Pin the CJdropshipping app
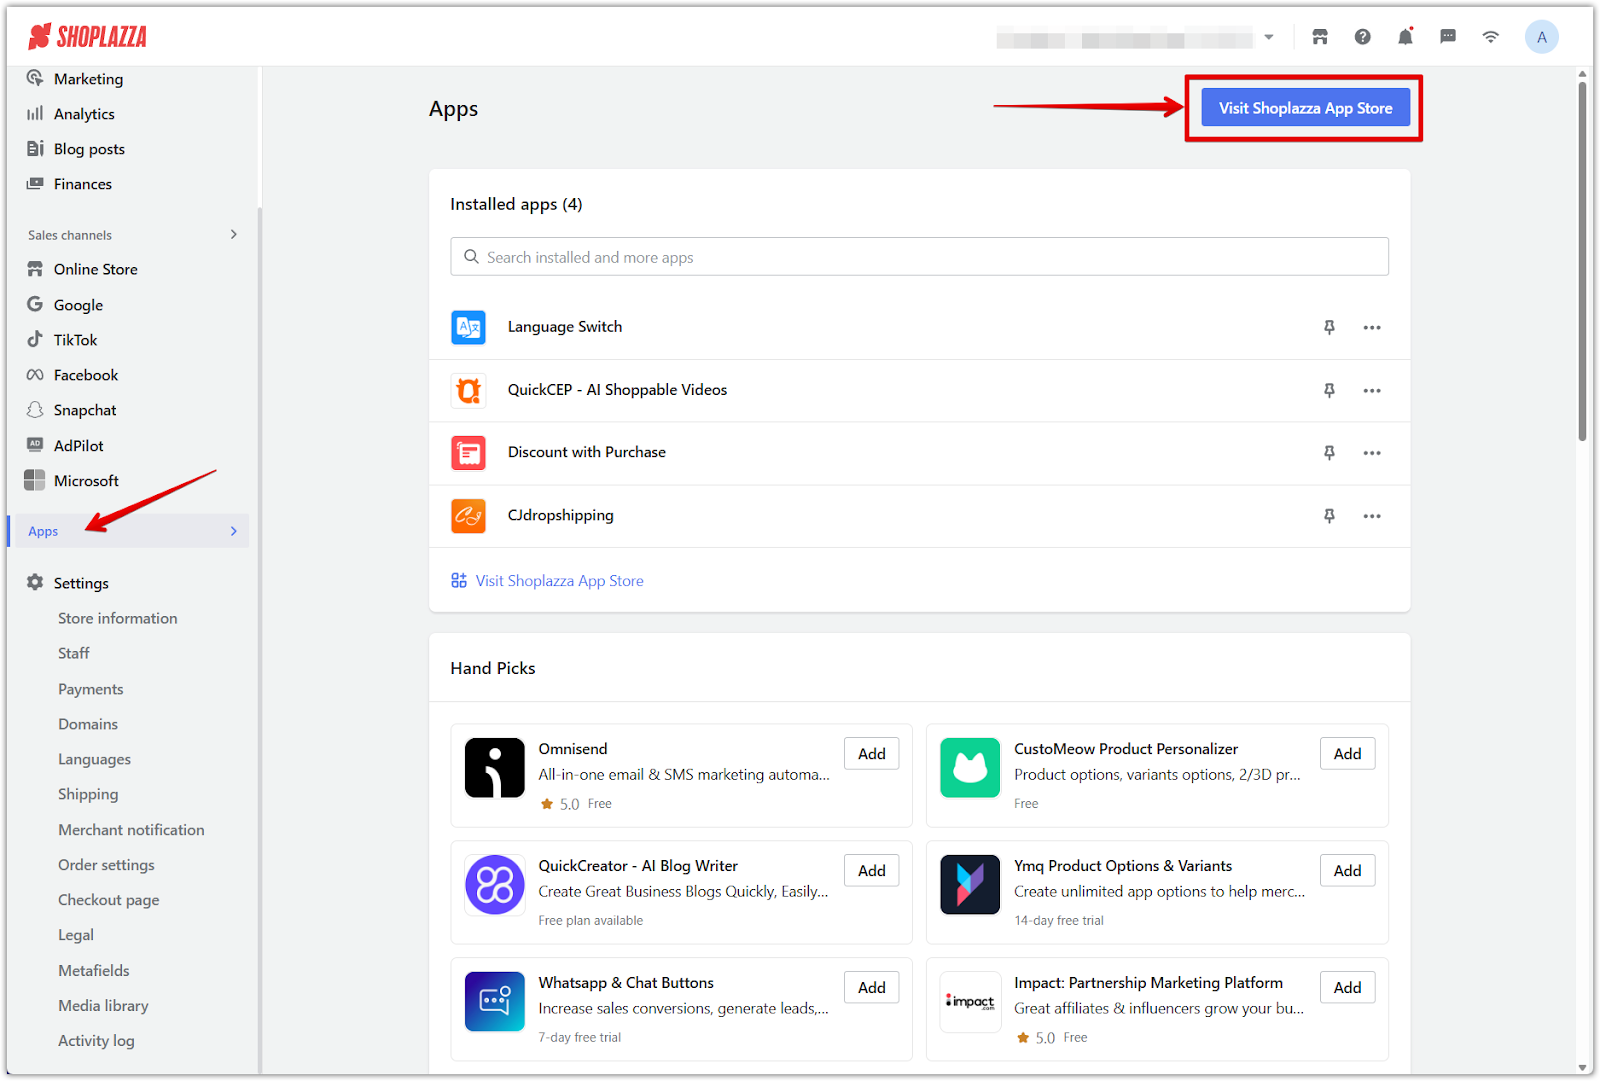Viewport: 1600px width, 1081px height. pos(1329,516)
